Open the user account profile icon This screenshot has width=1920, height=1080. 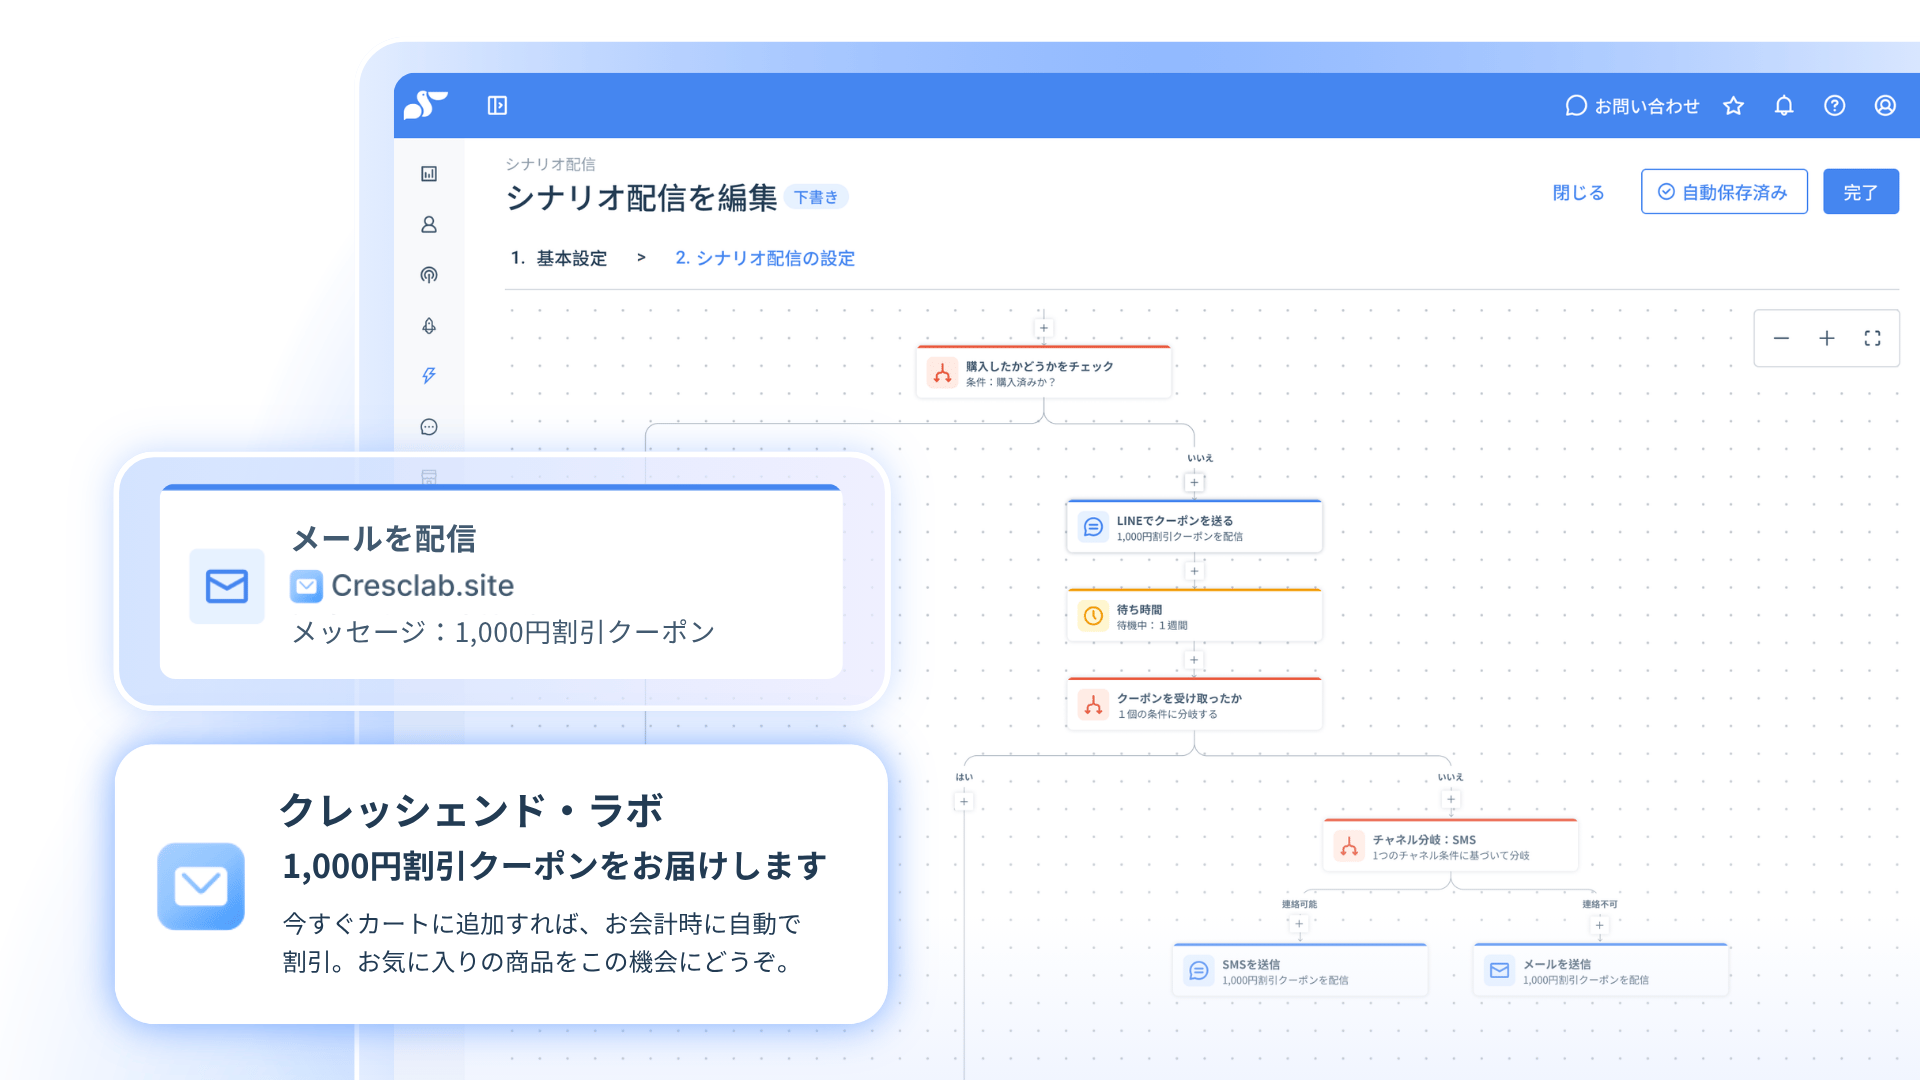1885,106
